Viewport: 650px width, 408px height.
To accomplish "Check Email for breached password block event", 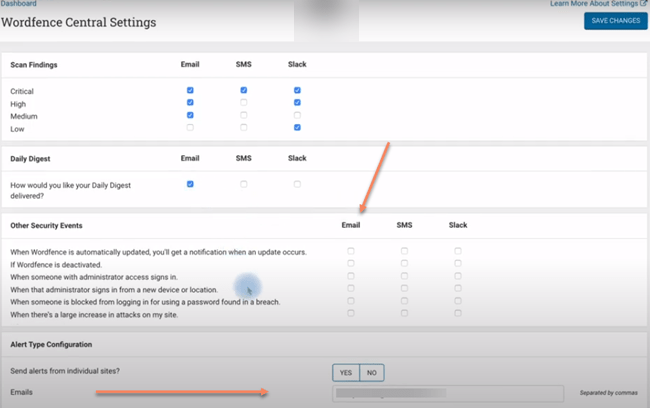I will (x=351, y=301).
